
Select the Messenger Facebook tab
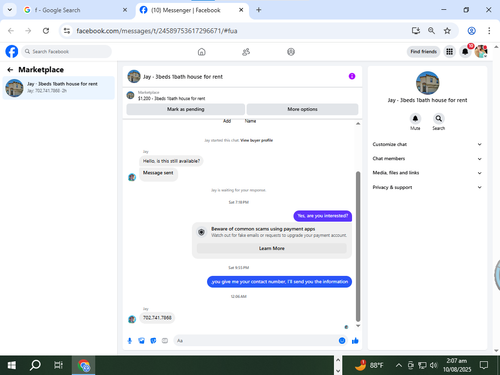191,10
